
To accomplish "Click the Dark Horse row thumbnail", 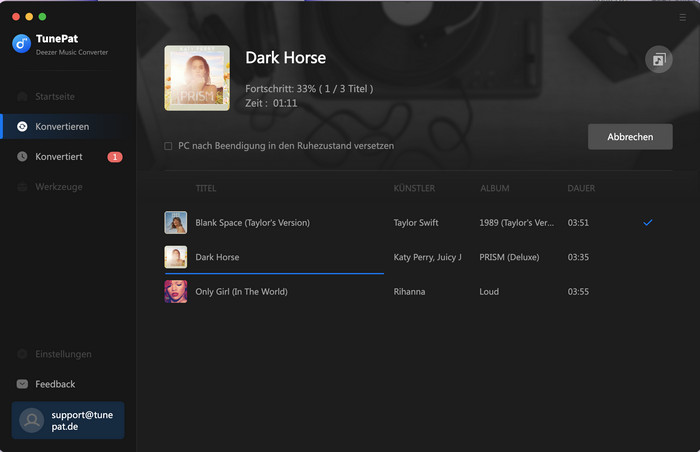I will click(x=175, y=257).
